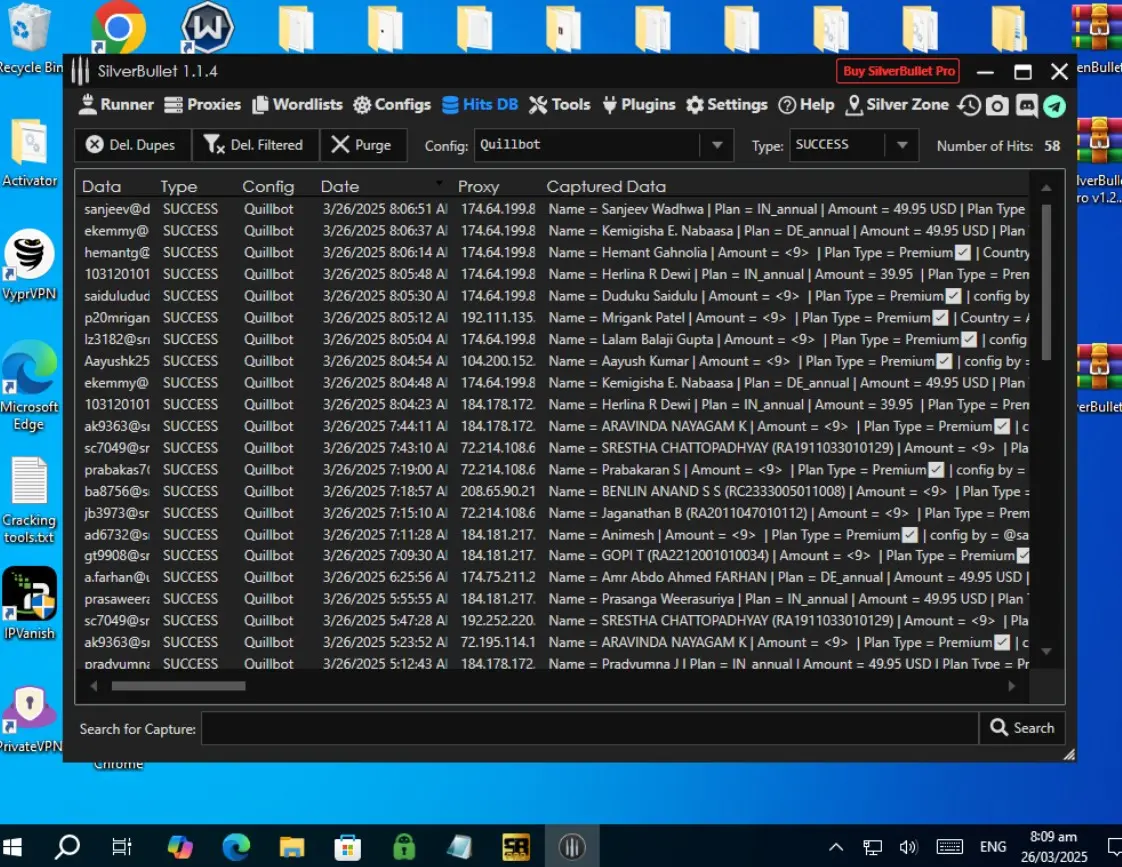The height and width of the screenshot is (867, 1122).
Task: Sort hits by the Date column header
Action: point(340,187)
